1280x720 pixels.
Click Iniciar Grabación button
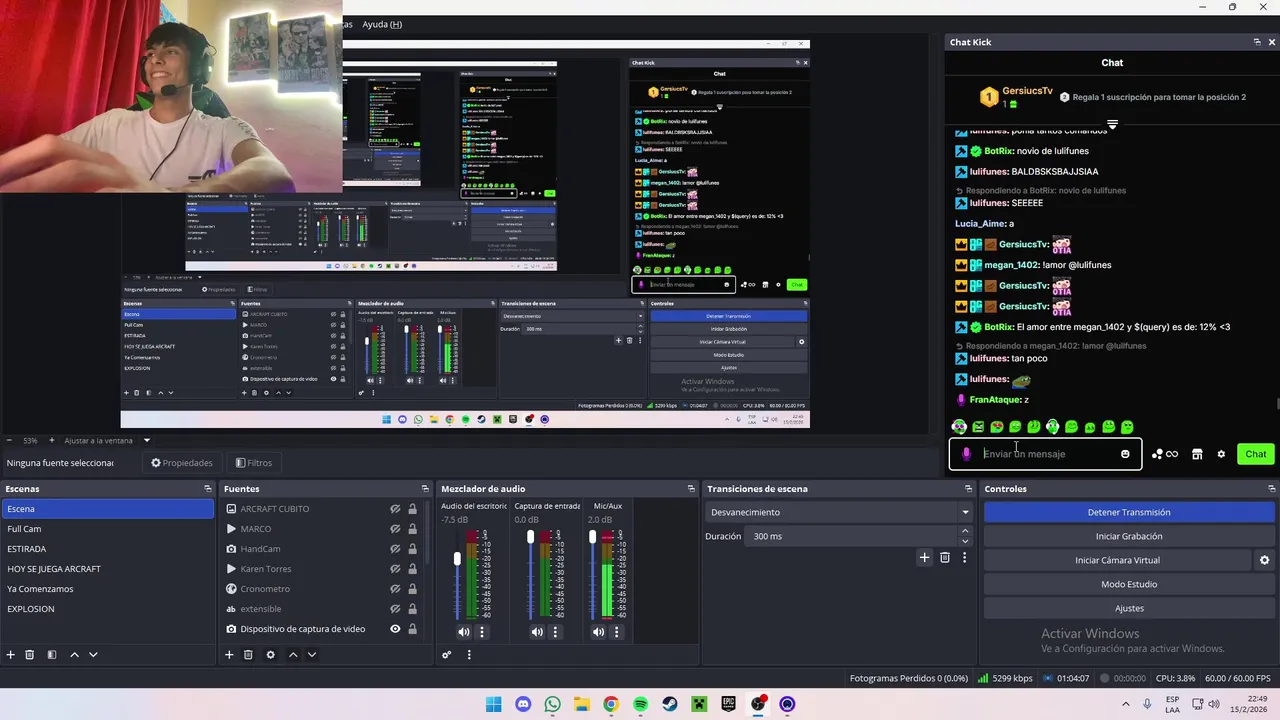coord(1129,536)
